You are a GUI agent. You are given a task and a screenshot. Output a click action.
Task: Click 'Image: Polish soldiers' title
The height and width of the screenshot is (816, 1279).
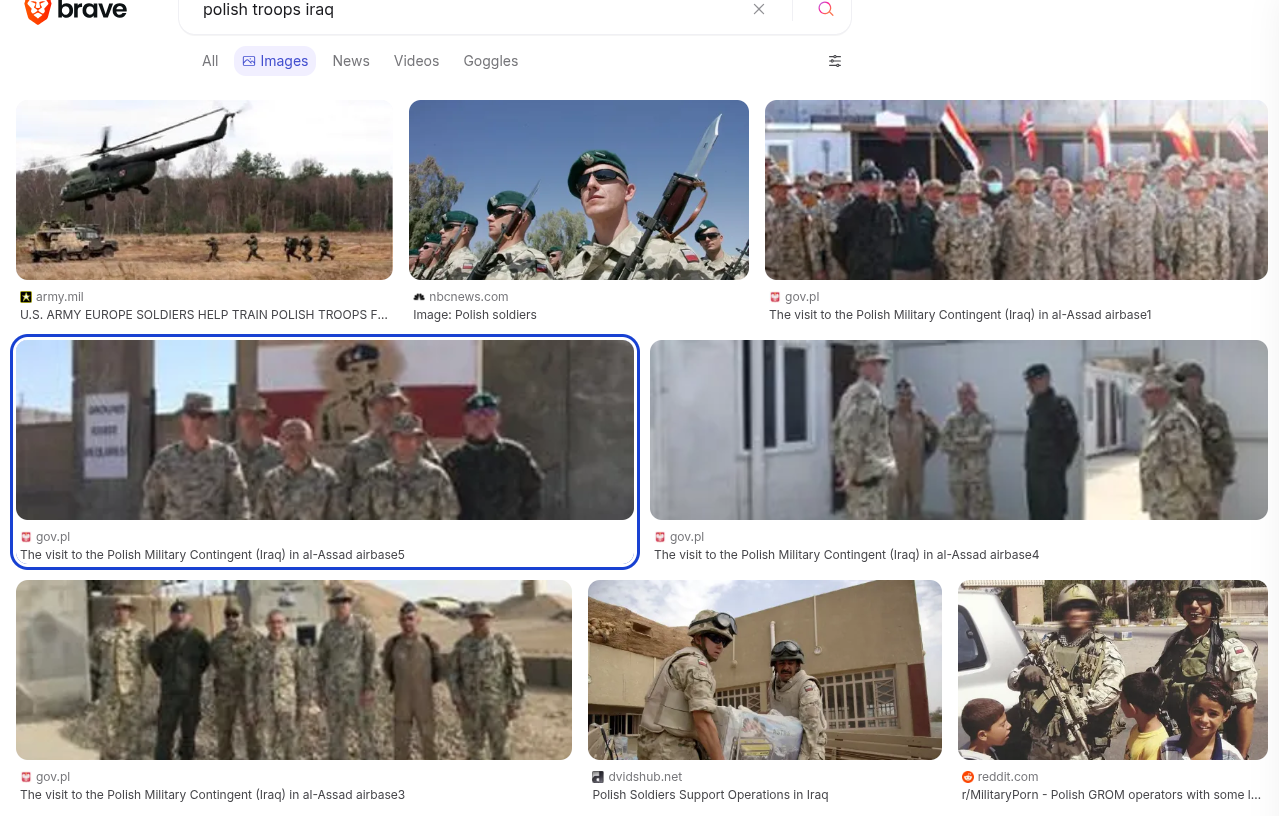(475, 315)
